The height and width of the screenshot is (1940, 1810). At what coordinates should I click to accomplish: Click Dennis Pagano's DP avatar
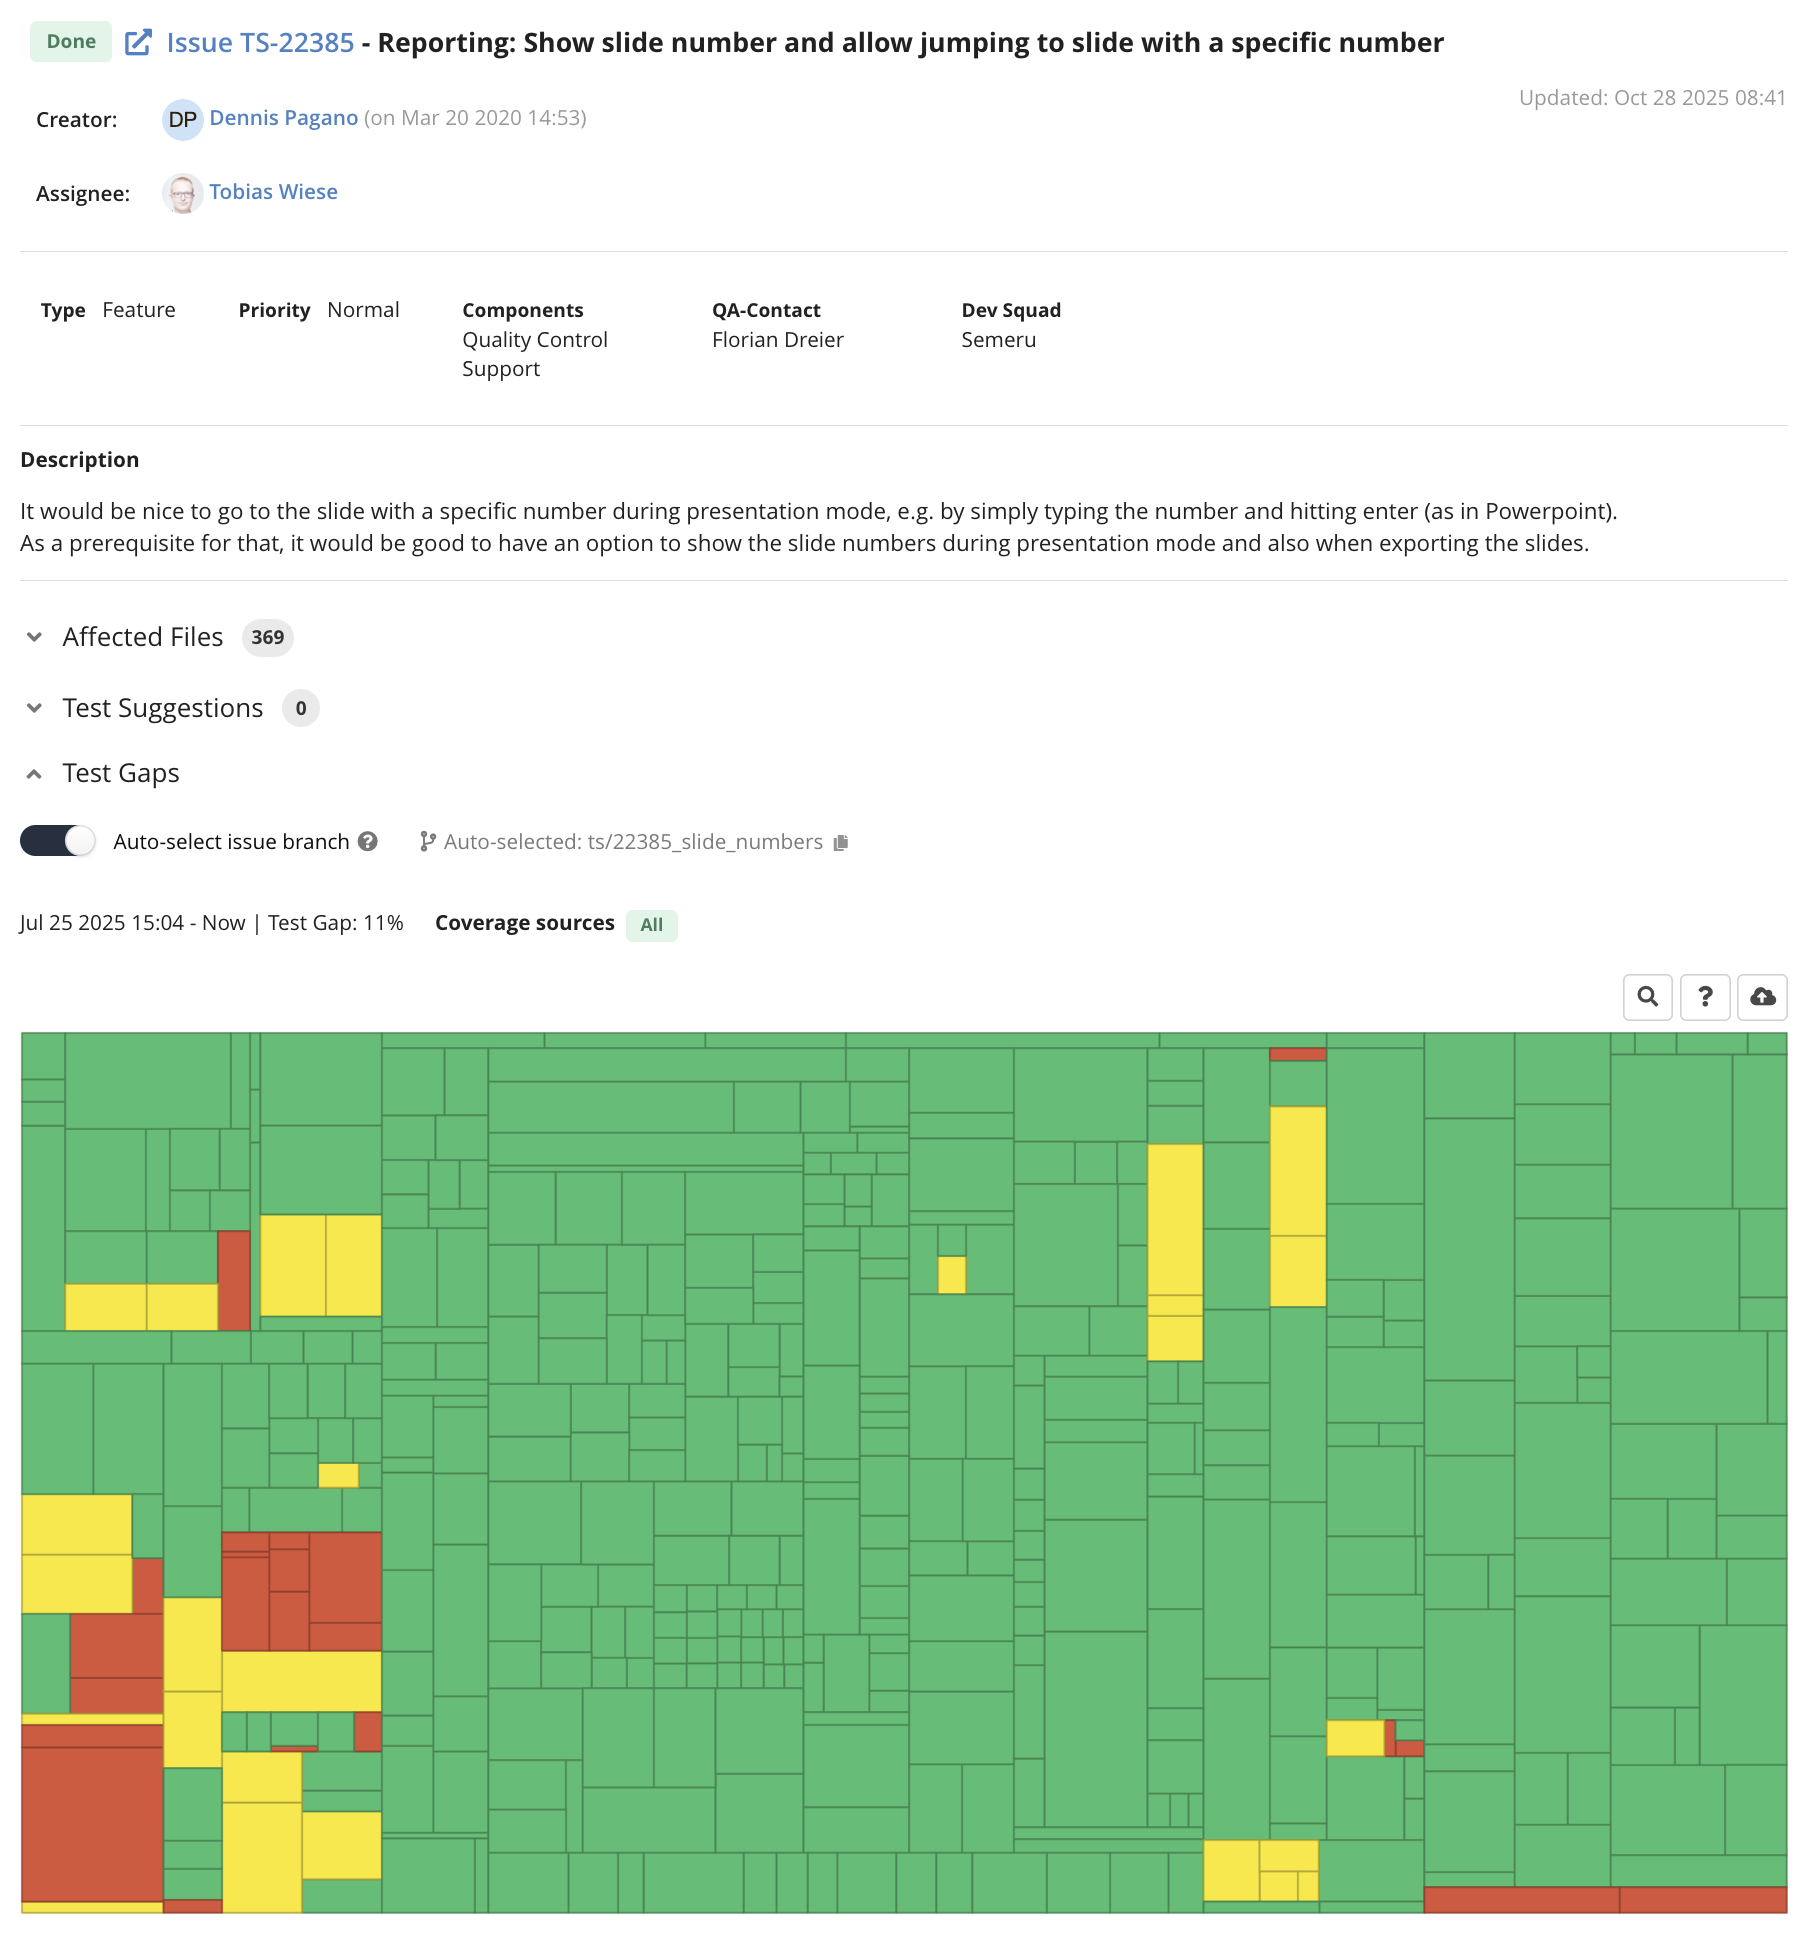[x=182, y=120]
